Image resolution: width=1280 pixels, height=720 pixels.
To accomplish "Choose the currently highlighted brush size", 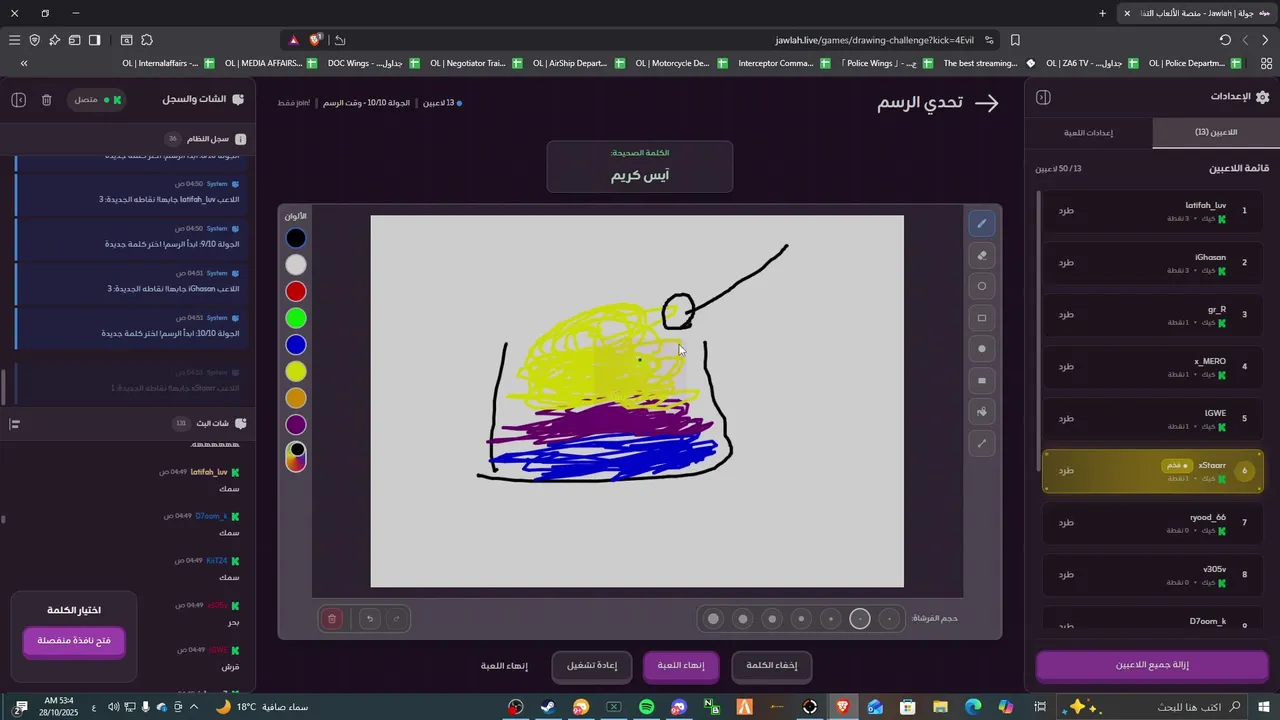I will pos(860,619).
